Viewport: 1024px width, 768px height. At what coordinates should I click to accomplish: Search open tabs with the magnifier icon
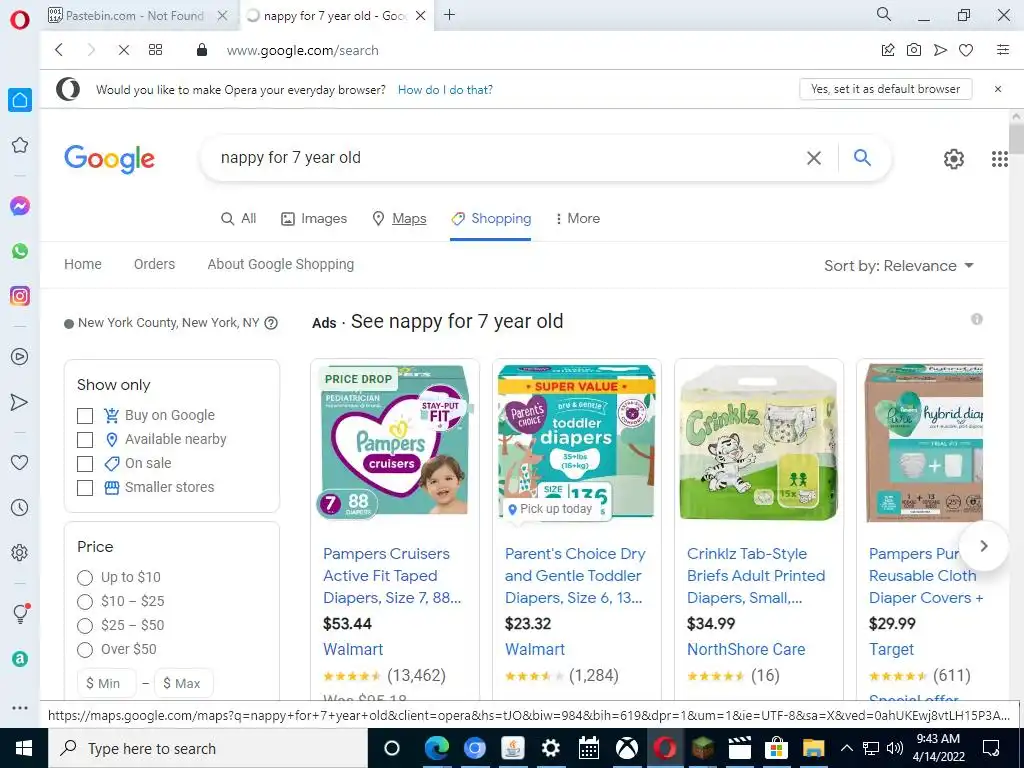tap(884, 14)
